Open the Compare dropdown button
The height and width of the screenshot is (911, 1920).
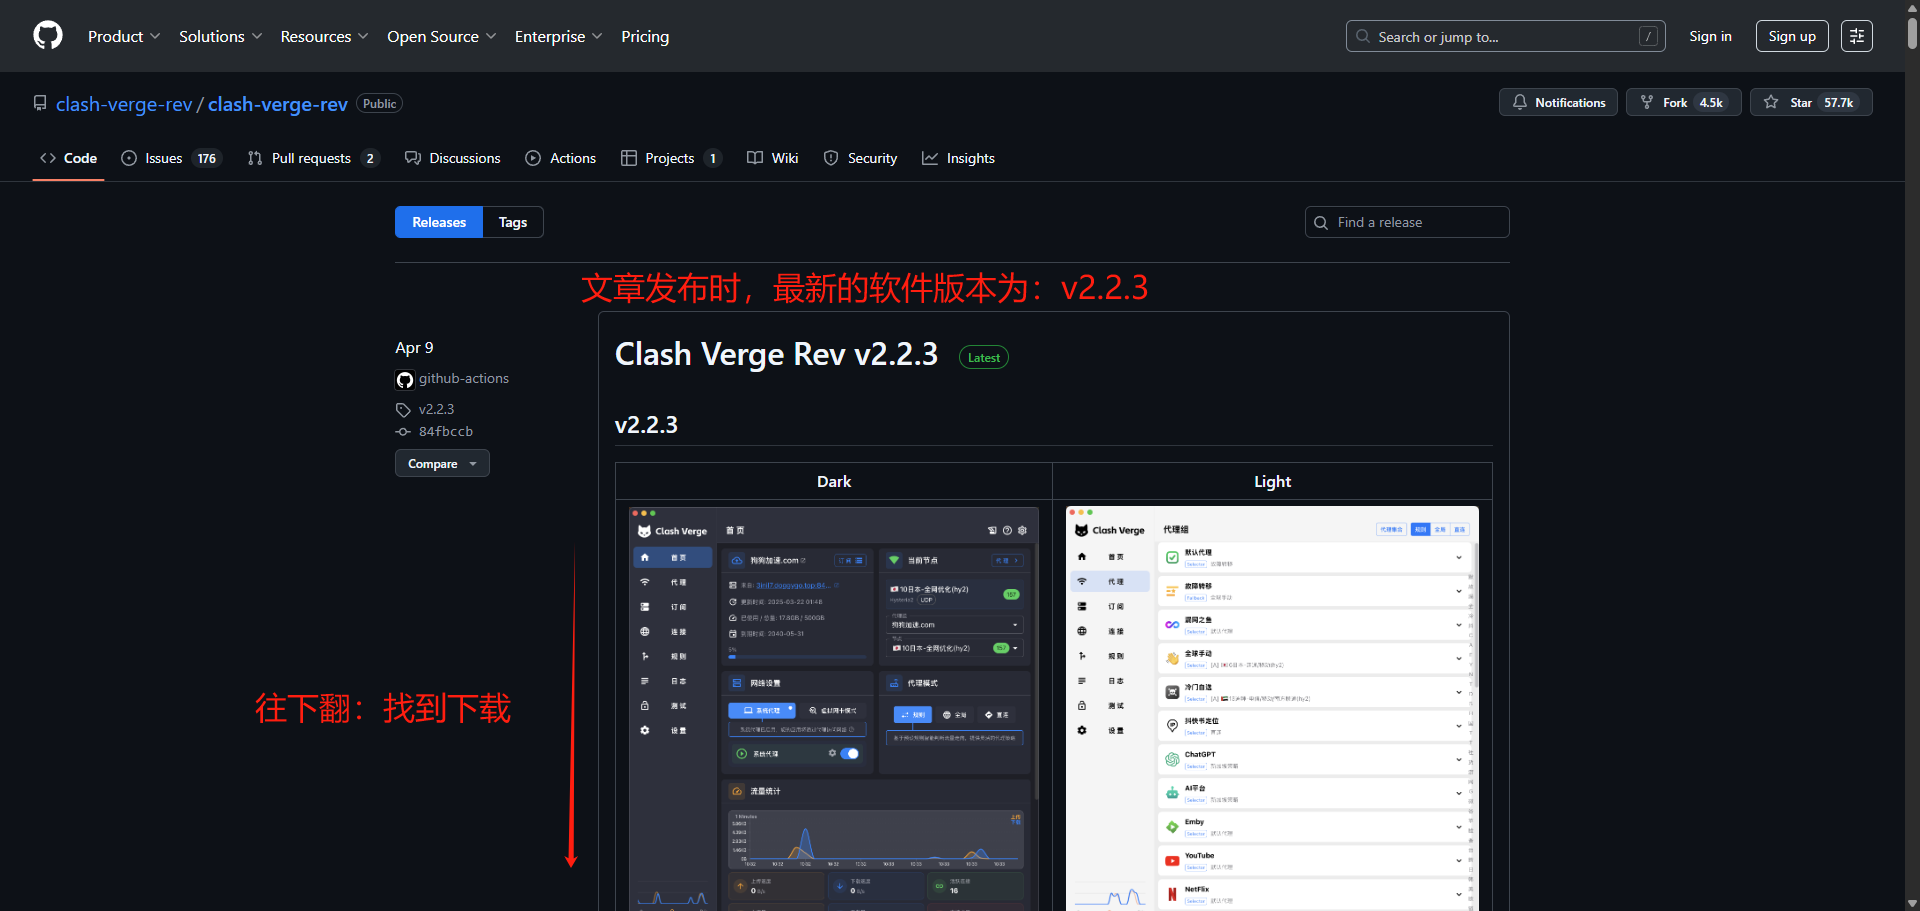tap(442, 464)
